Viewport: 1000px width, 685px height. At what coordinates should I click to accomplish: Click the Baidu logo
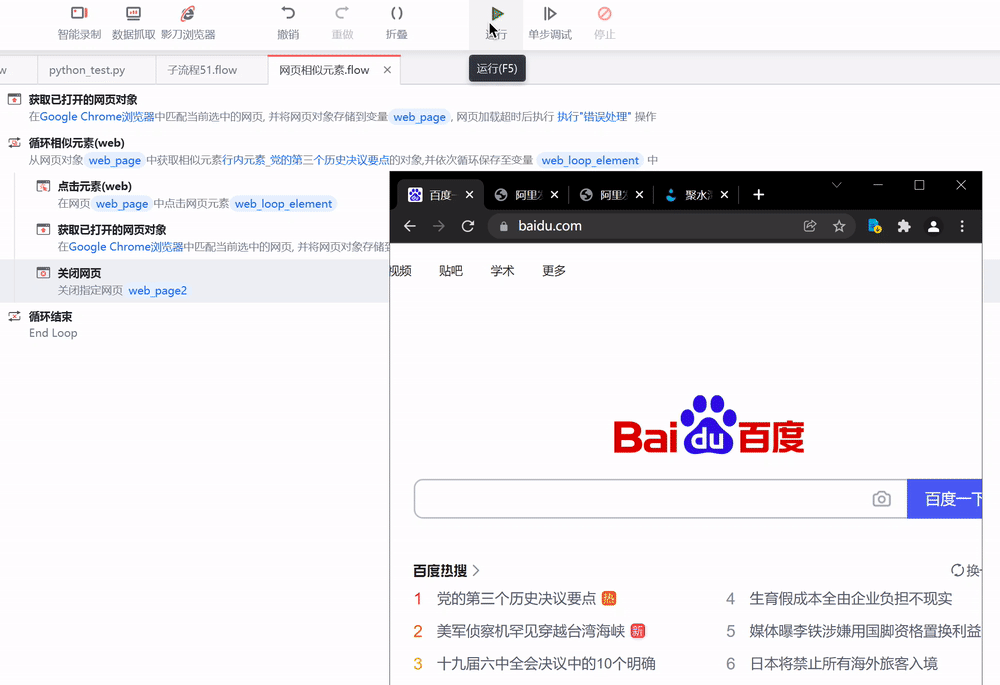coord(709,425)
